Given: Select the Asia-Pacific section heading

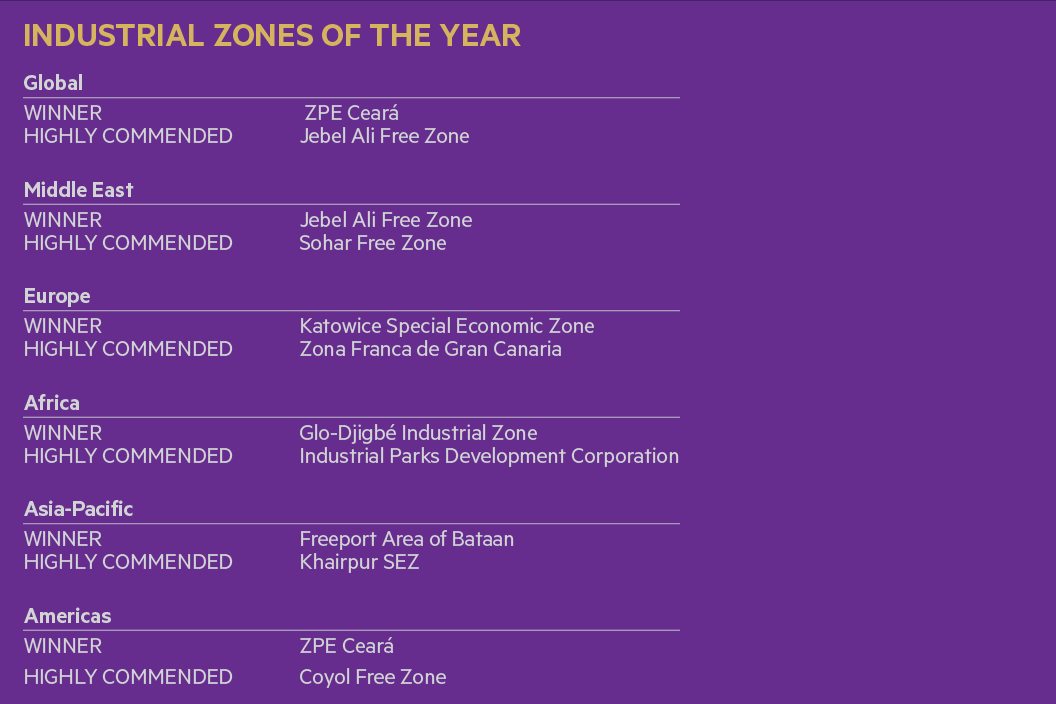Looking at the screenshot, I should [78, 509].
